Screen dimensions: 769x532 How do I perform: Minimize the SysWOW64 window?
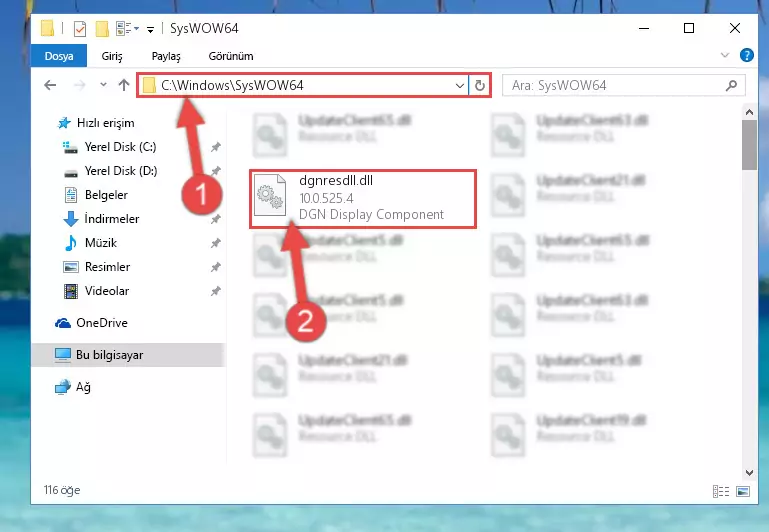[644, 28]
